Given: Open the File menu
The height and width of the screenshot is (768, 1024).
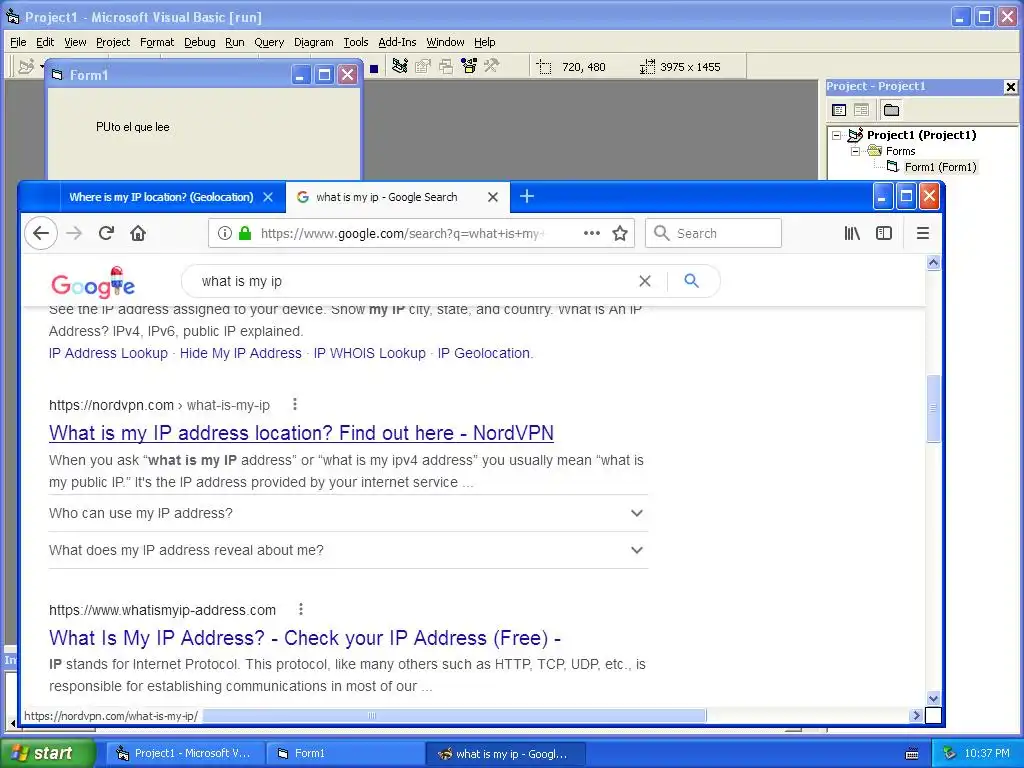Looking at the screenshot, I should pos(18,42).
